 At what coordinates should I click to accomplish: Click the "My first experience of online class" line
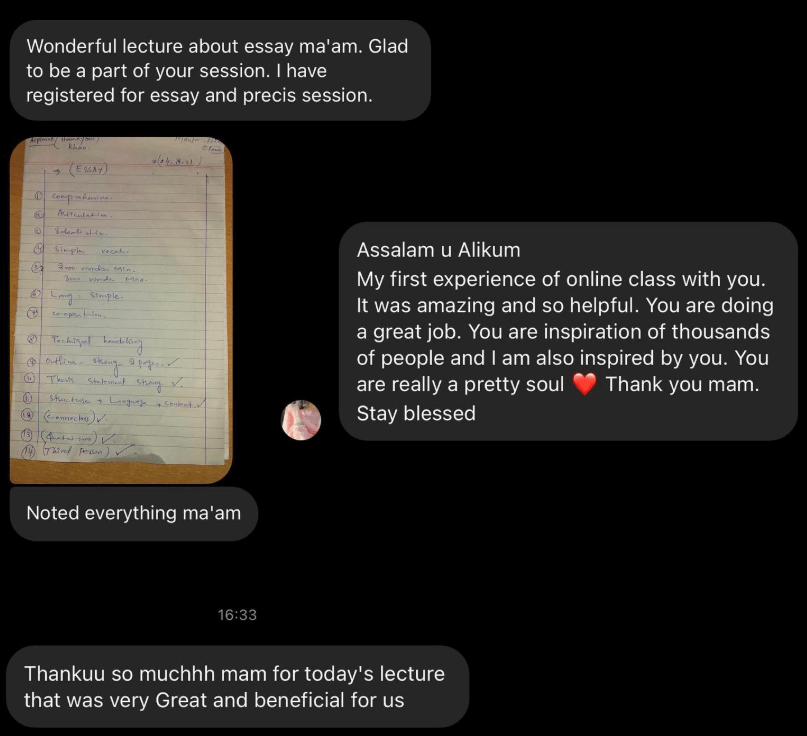click(x=561, y=279)
